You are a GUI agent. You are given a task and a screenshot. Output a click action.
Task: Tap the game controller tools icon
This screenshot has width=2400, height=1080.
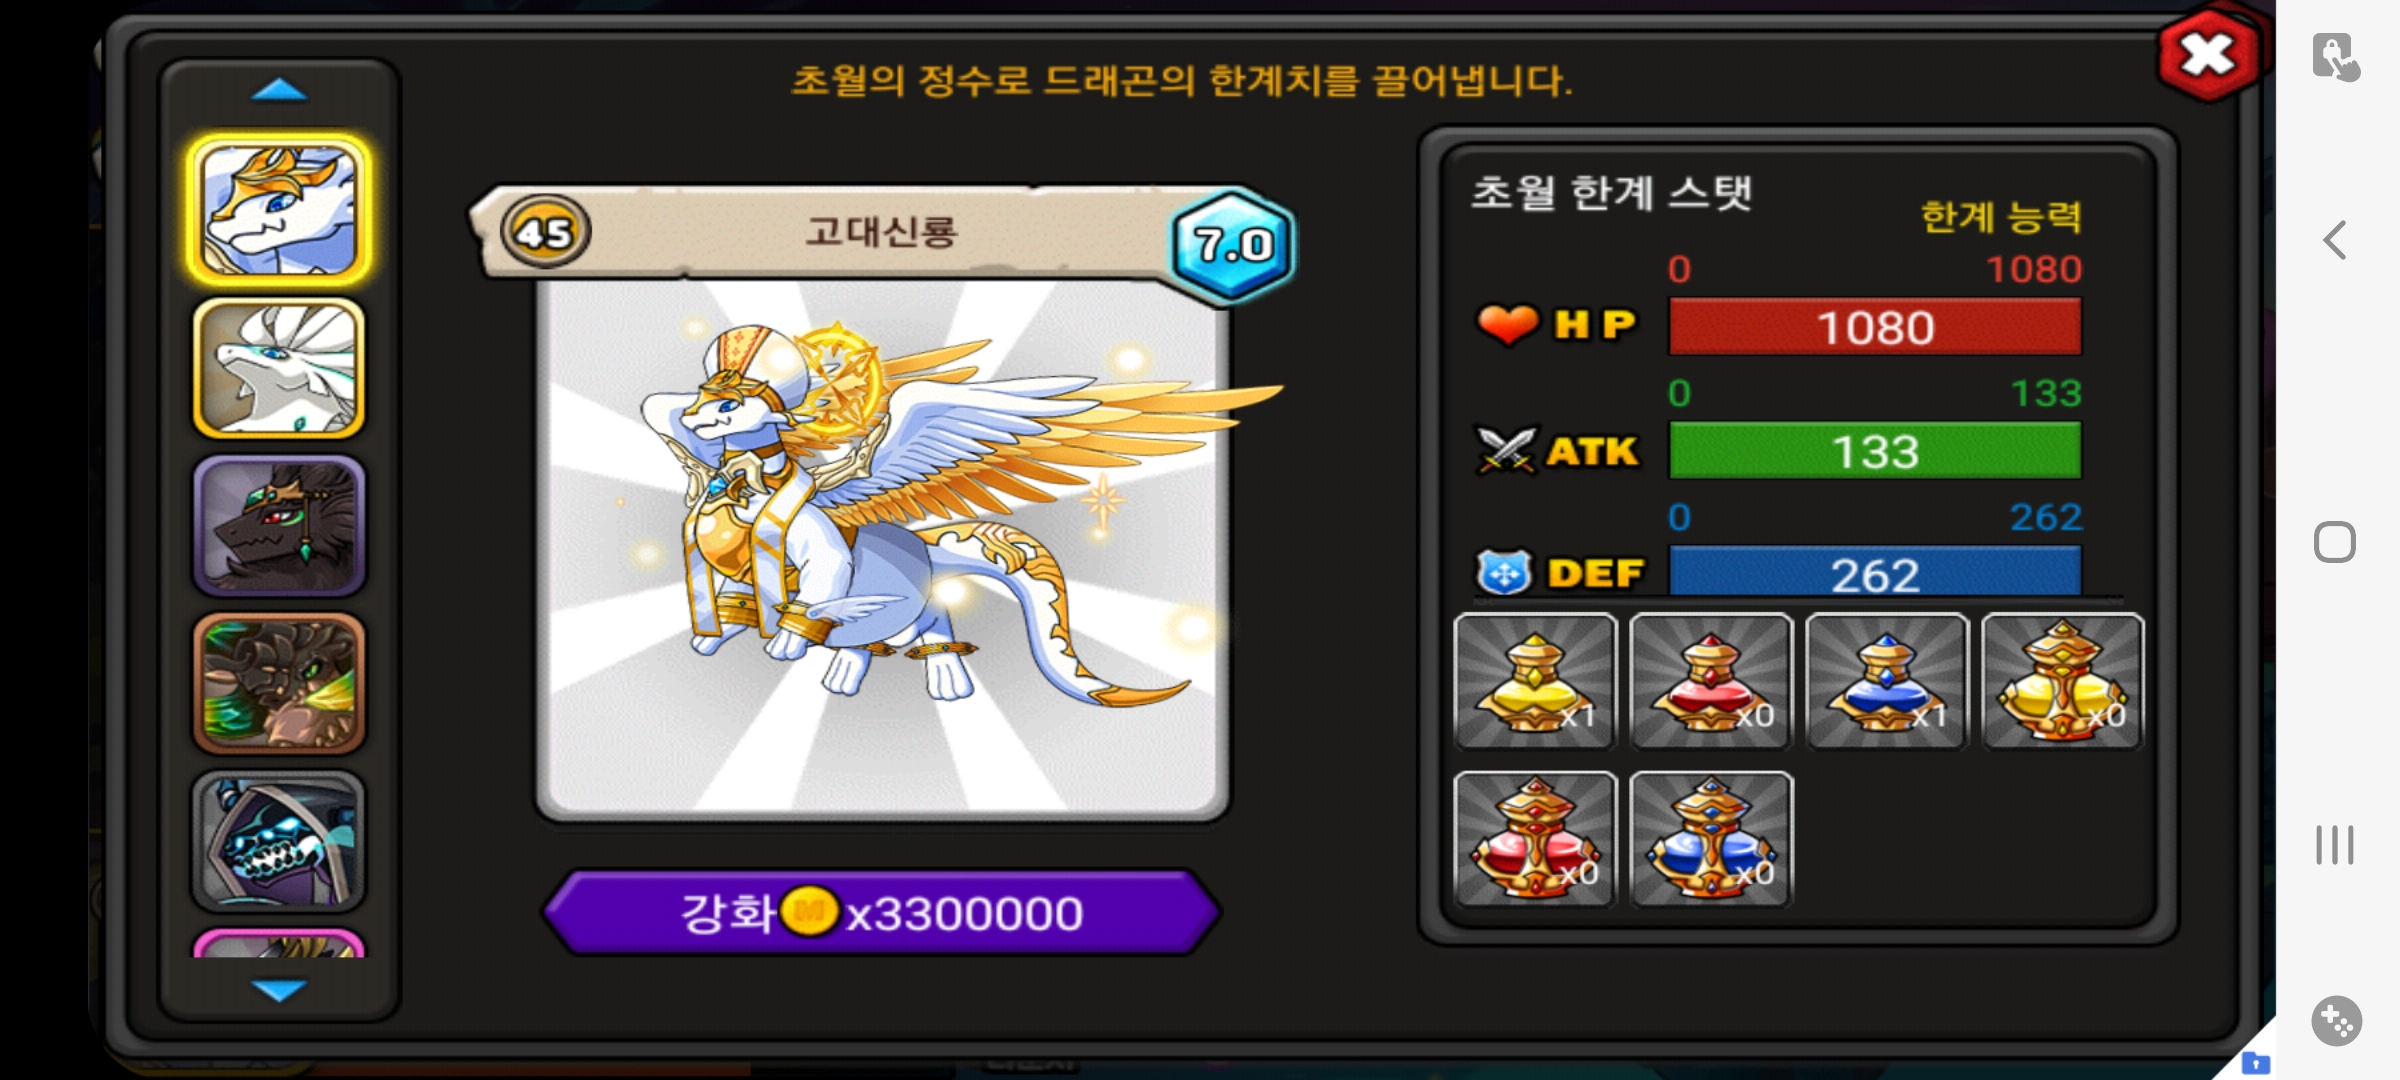pos(2336,1021)
